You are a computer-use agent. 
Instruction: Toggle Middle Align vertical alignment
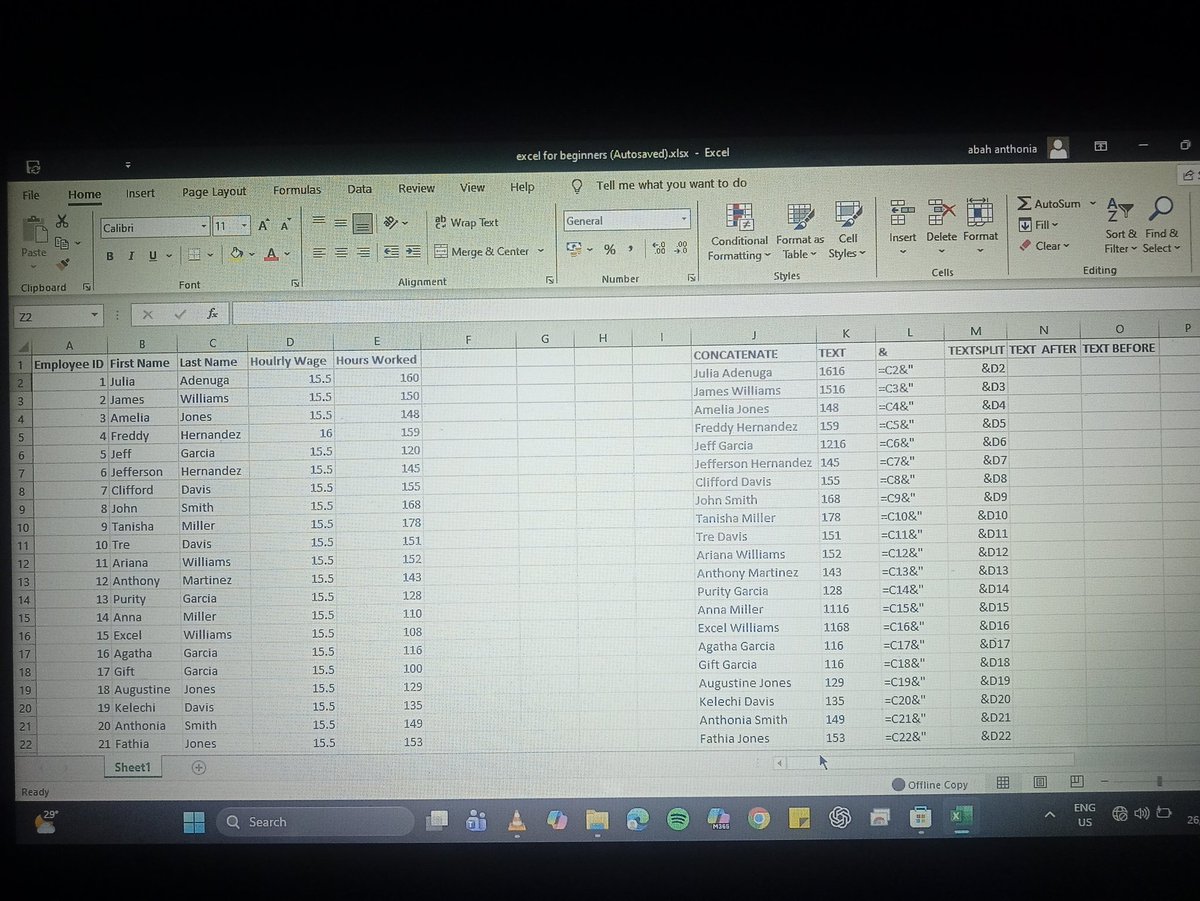point(340,223)
